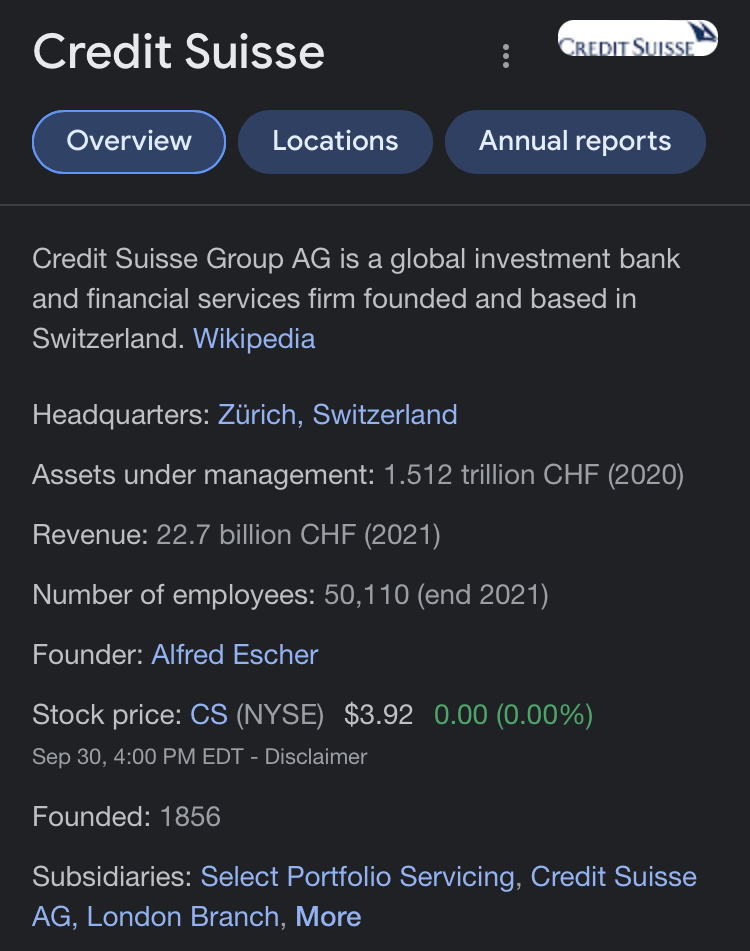The width and height of the screenshot is (750, 951).
Task: Open the three-dot more options menu
Action: coord(506,56)
